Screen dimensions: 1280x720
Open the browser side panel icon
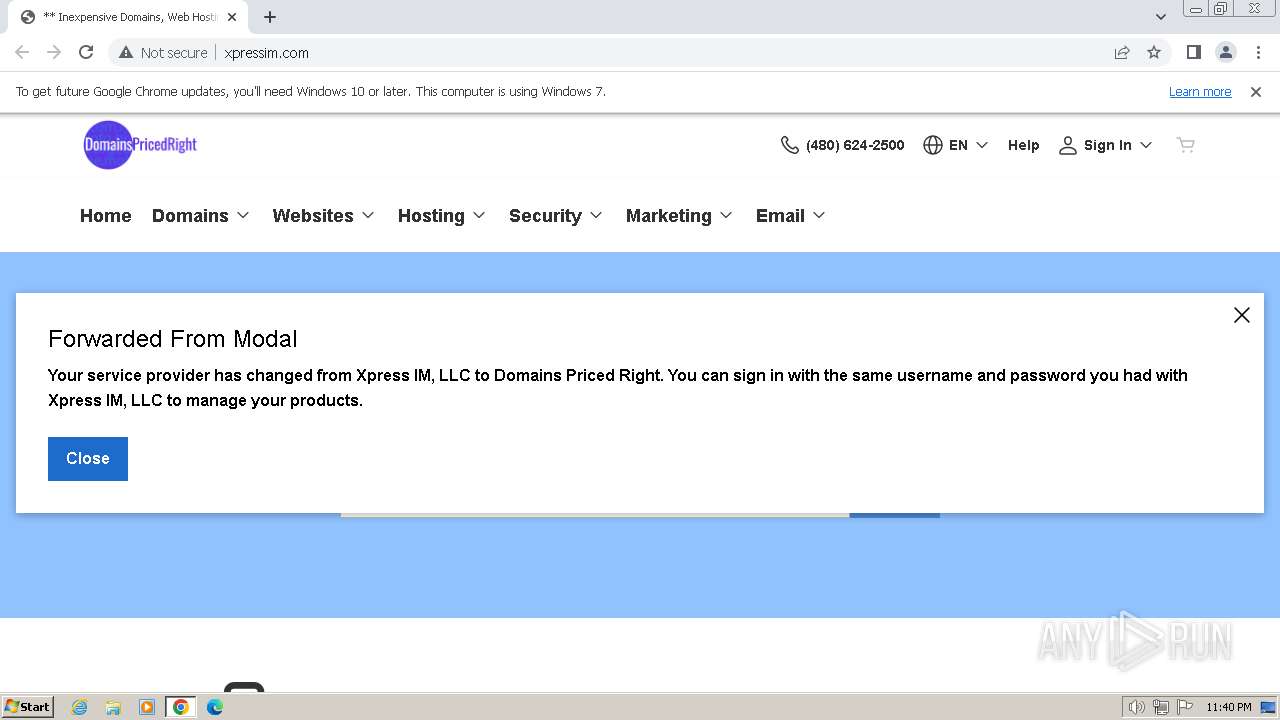pos(1193,53)
